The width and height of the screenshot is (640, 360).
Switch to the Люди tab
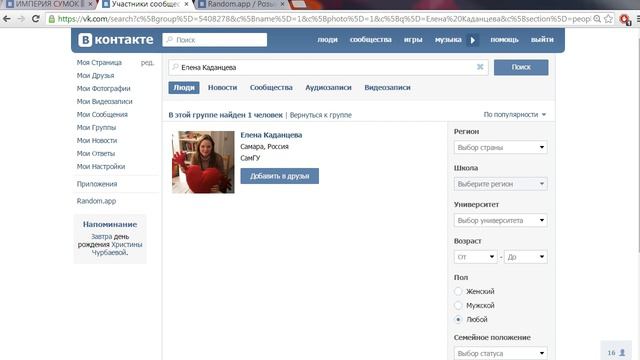(x=184, y=87)
